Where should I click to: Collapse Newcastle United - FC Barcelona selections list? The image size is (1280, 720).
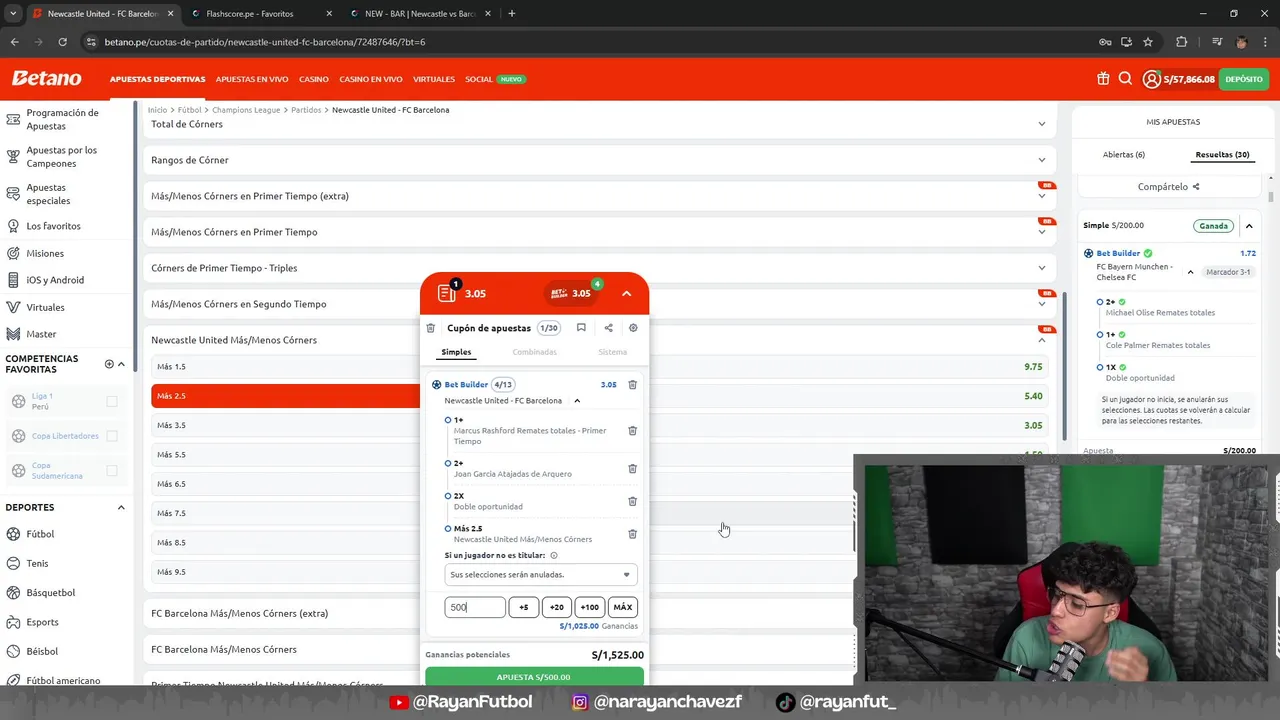577,401
